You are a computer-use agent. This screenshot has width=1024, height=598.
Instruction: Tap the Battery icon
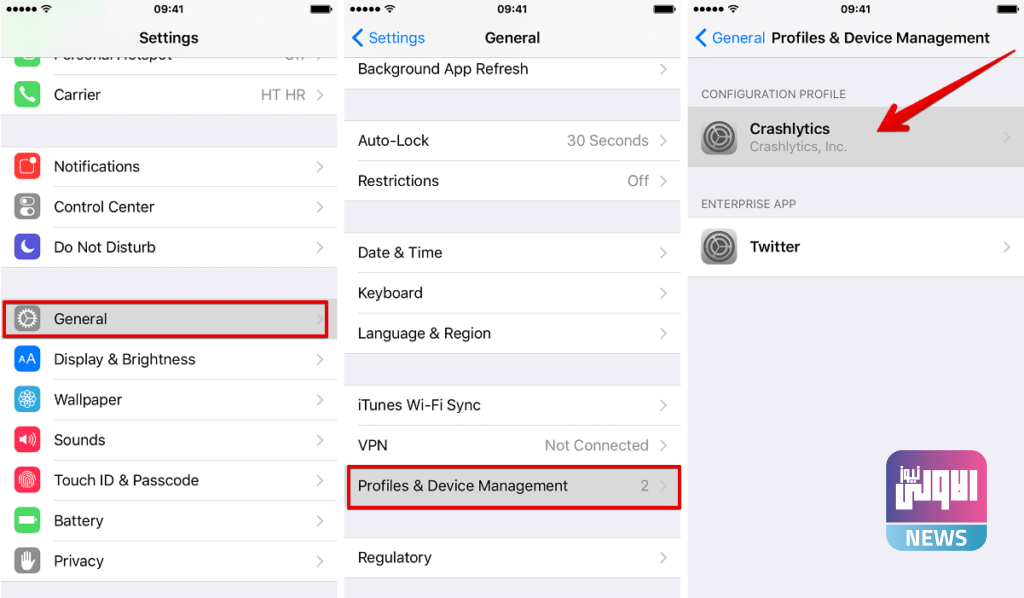(x=27, y=521)
